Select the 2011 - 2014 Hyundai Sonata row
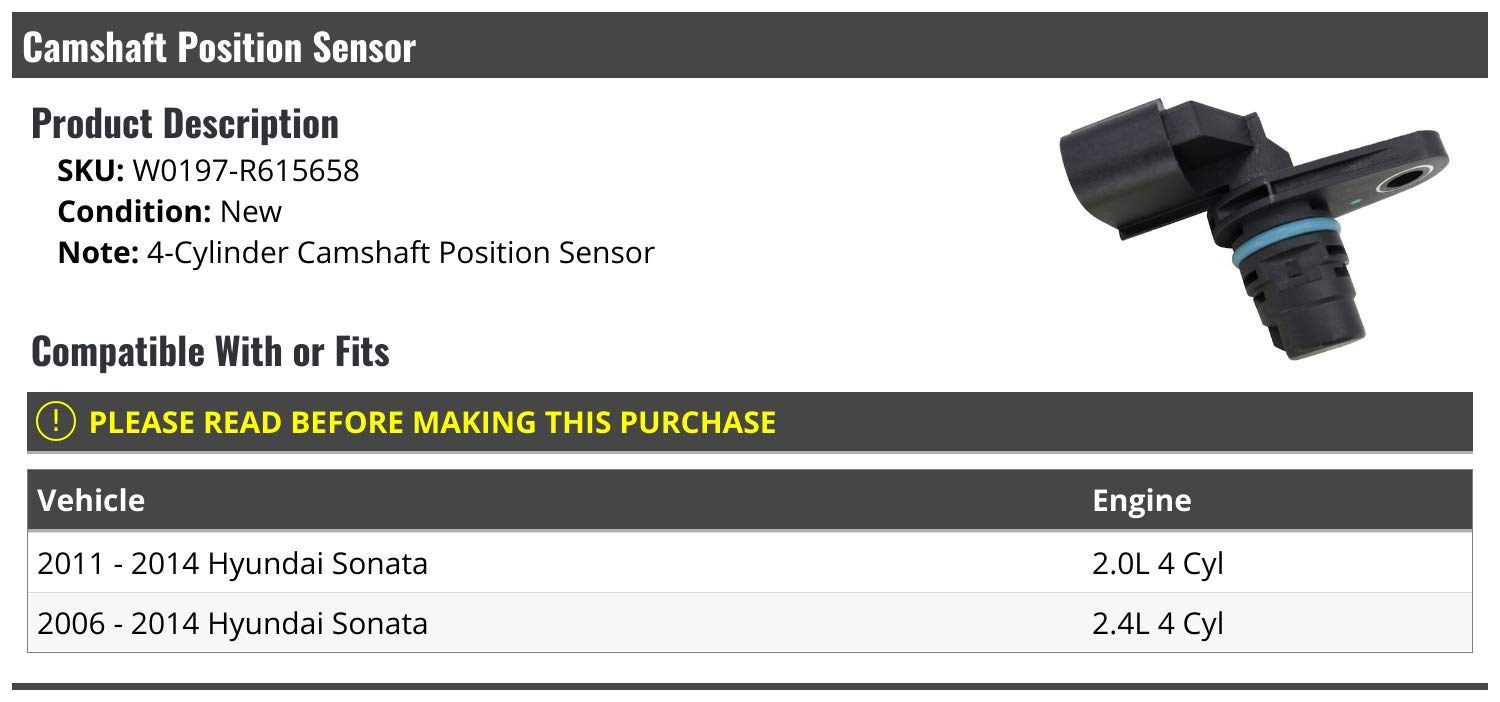The image size is (1500, 702). coord(232,564)
